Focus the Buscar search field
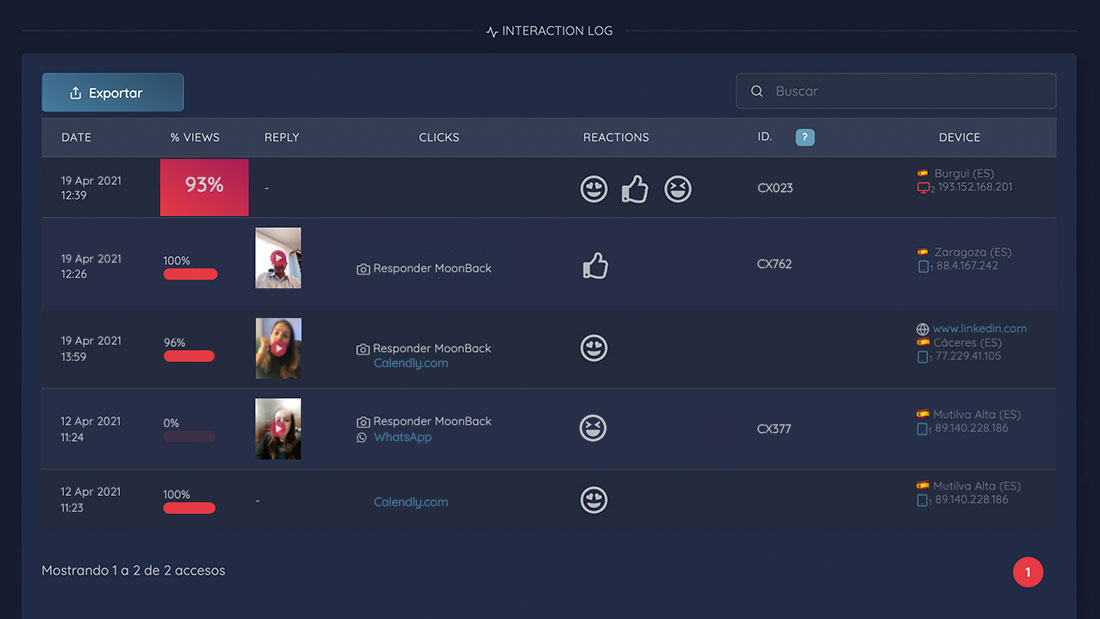1100x619 pixels. pyautogui.click(x=896, y=91)
